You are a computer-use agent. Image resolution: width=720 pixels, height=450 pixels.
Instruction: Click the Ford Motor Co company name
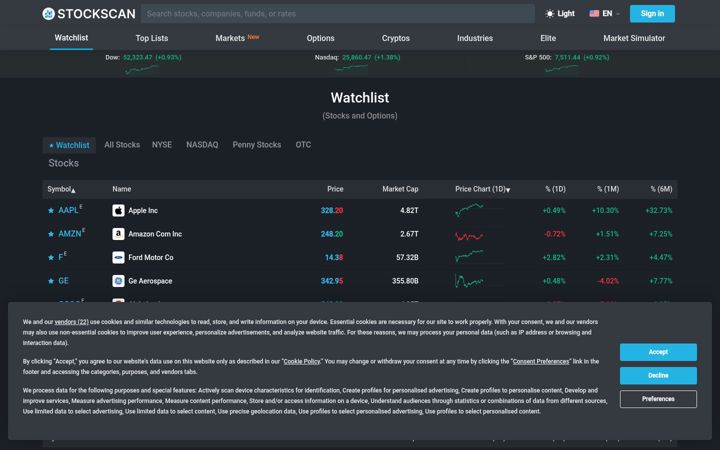pos(151,257)
